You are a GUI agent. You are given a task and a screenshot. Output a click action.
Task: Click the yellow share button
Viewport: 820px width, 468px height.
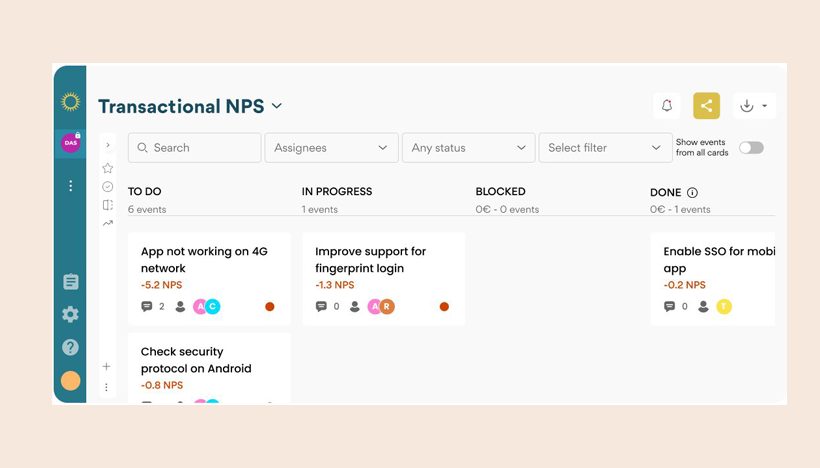(x=707, y=106)
